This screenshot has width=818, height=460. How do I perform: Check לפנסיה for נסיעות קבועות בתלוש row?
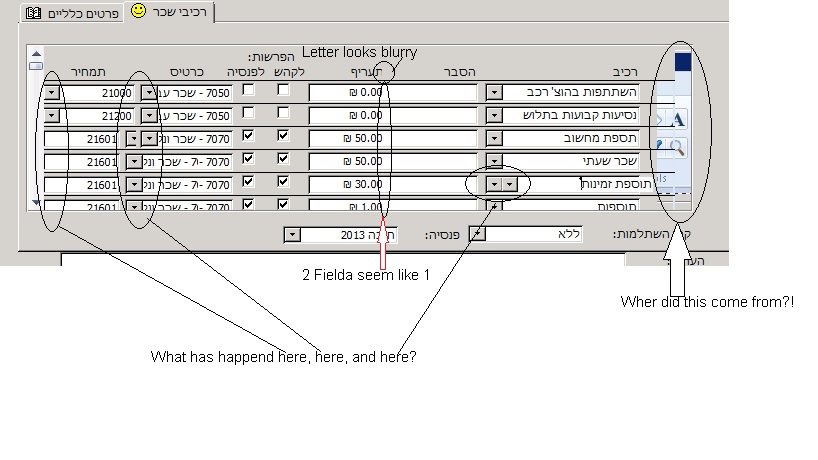click(248, 113)
